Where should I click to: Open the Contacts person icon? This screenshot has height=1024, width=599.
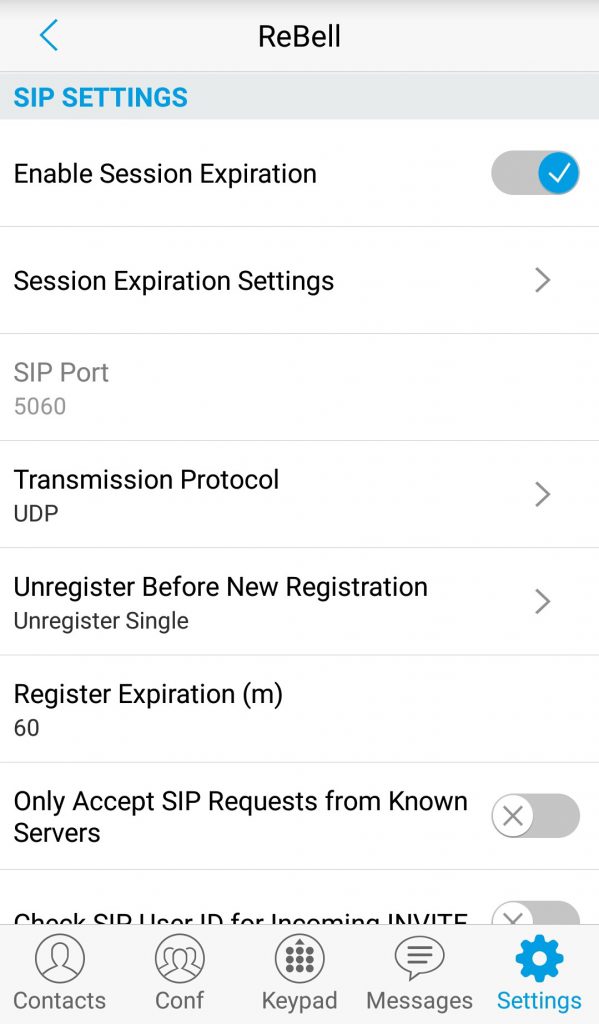coord(59,958)
